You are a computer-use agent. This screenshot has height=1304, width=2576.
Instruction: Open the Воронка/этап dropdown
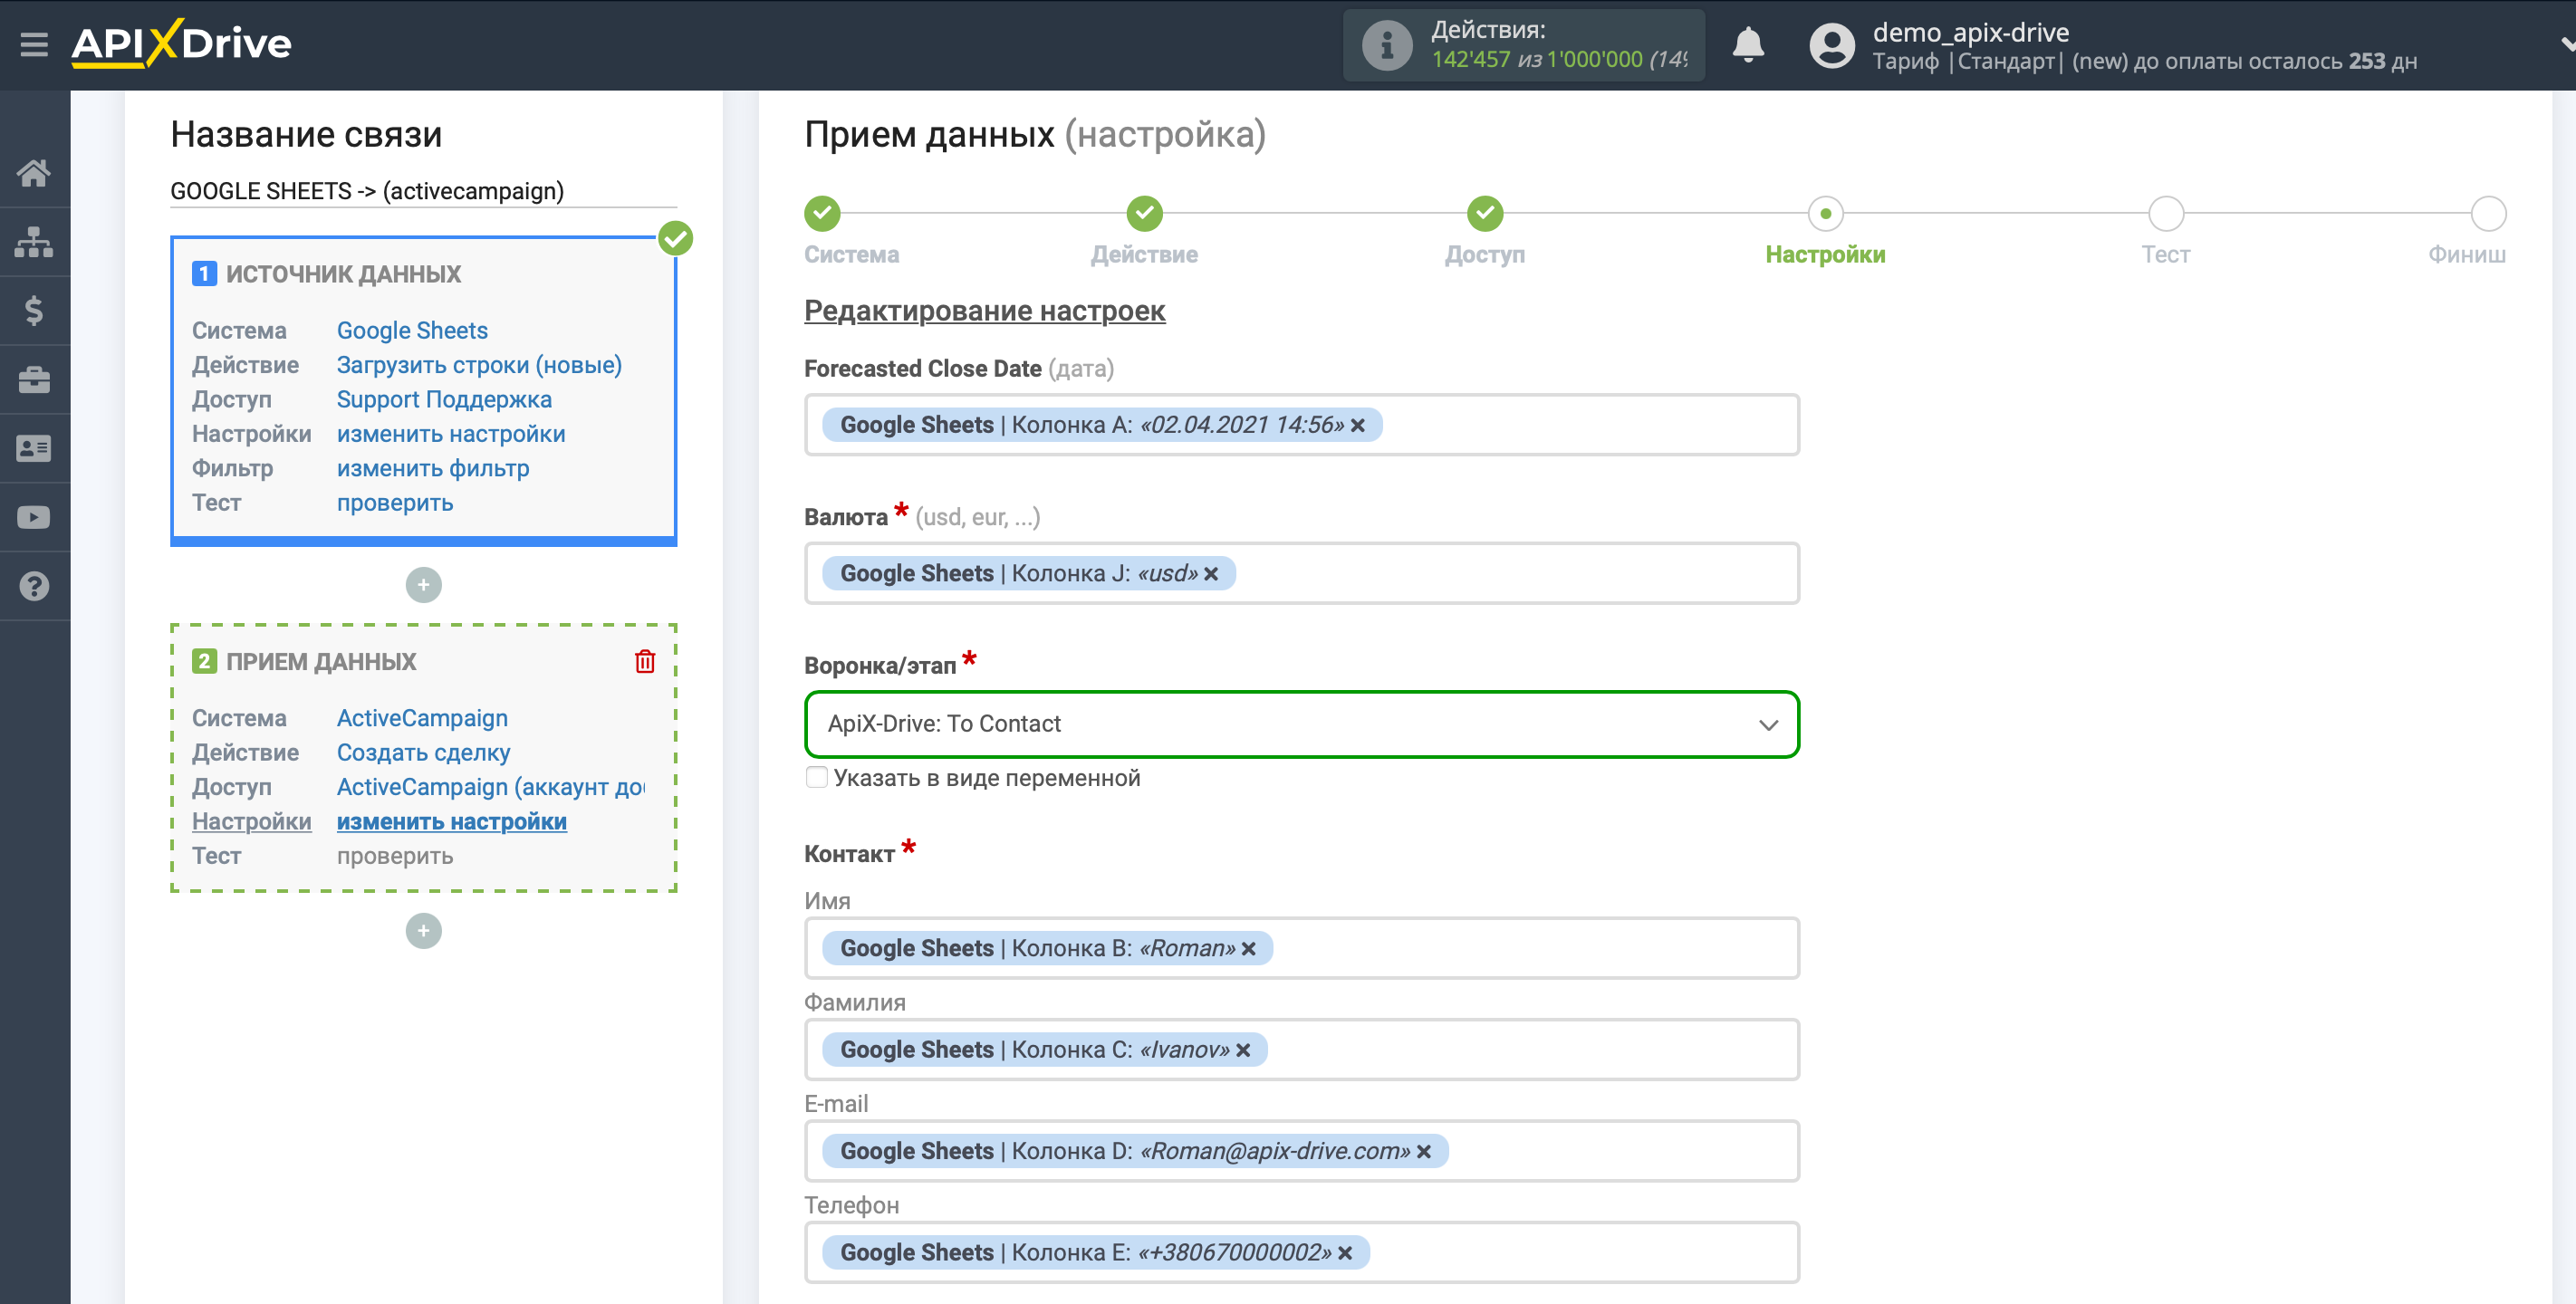[x=1302, y=724]
